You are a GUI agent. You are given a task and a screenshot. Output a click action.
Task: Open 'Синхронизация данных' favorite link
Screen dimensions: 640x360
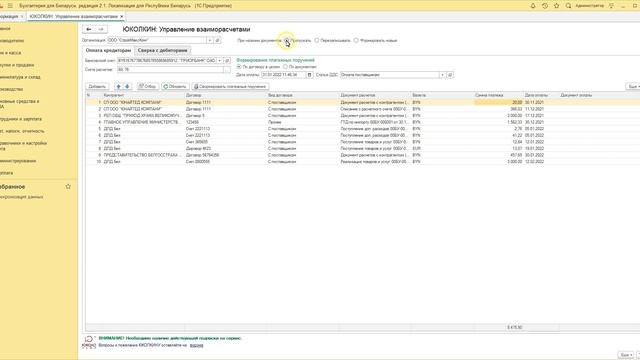(21, 197)
